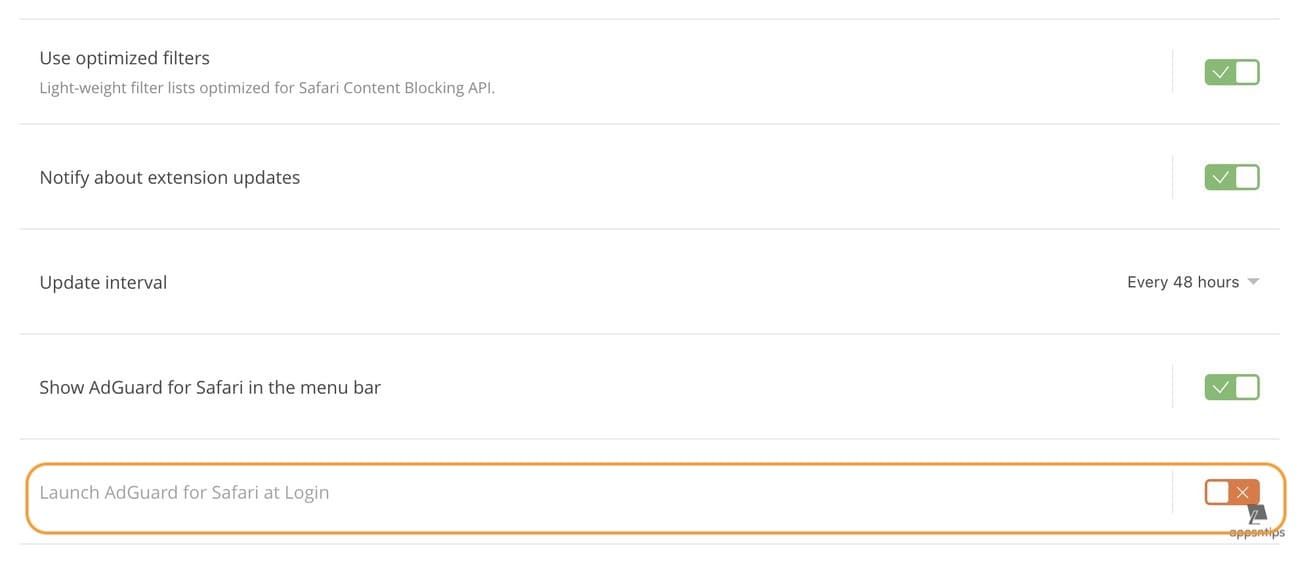
Task: Click the X icon on Login toggle
Action: pyautogui.click(x=1243, y=492)
